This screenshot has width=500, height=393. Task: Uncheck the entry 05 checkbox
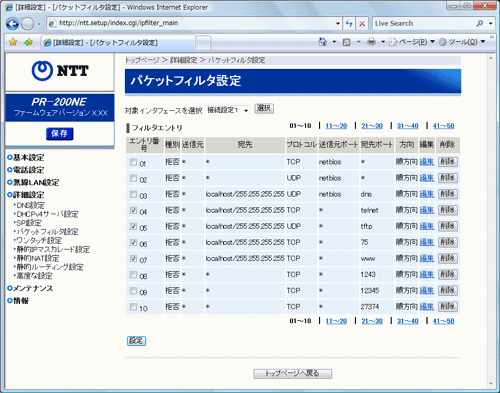(x=133, y=227)
